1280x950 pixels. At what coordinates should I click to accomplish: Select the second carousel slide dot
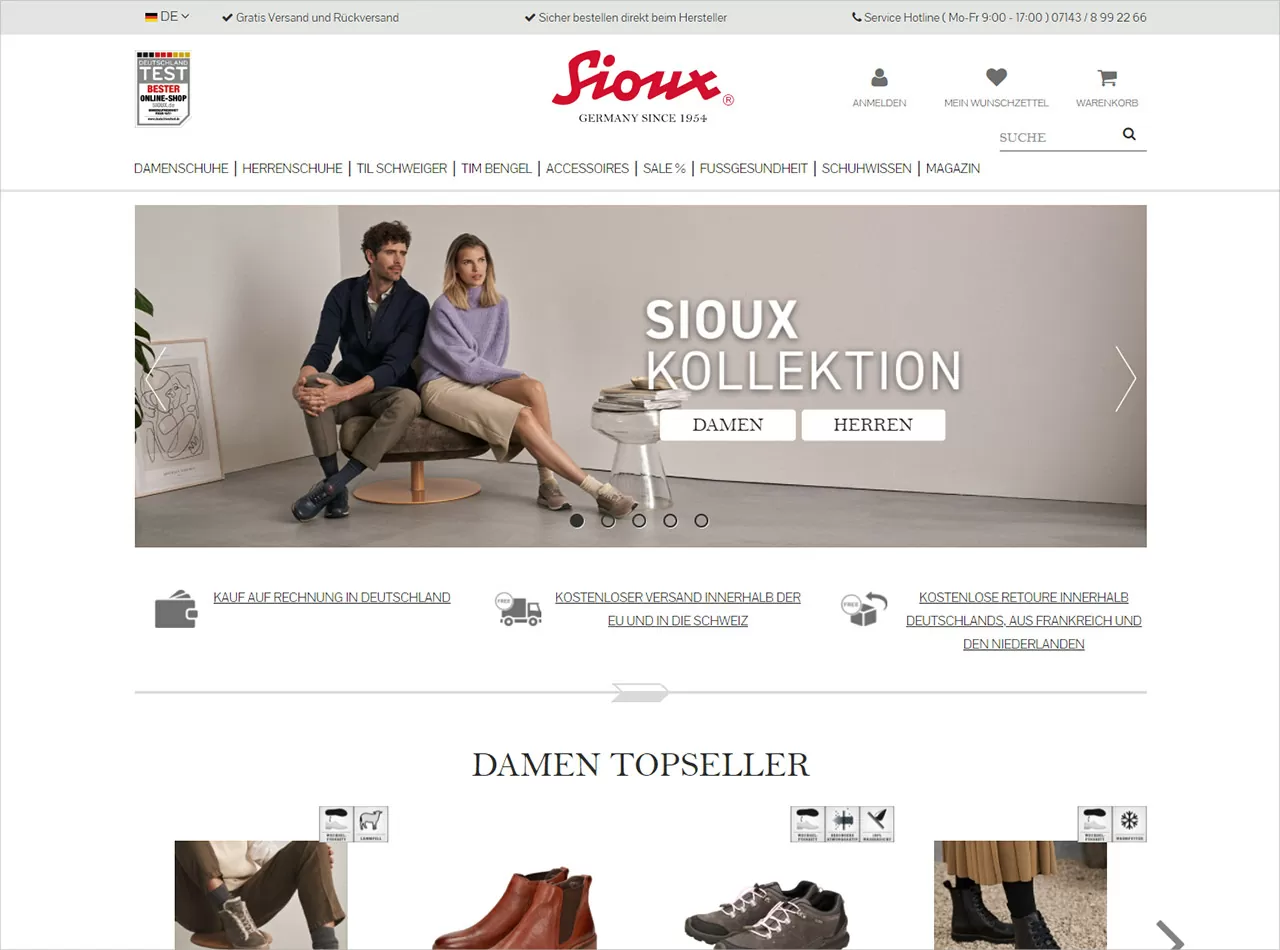[x=608, y=520]
